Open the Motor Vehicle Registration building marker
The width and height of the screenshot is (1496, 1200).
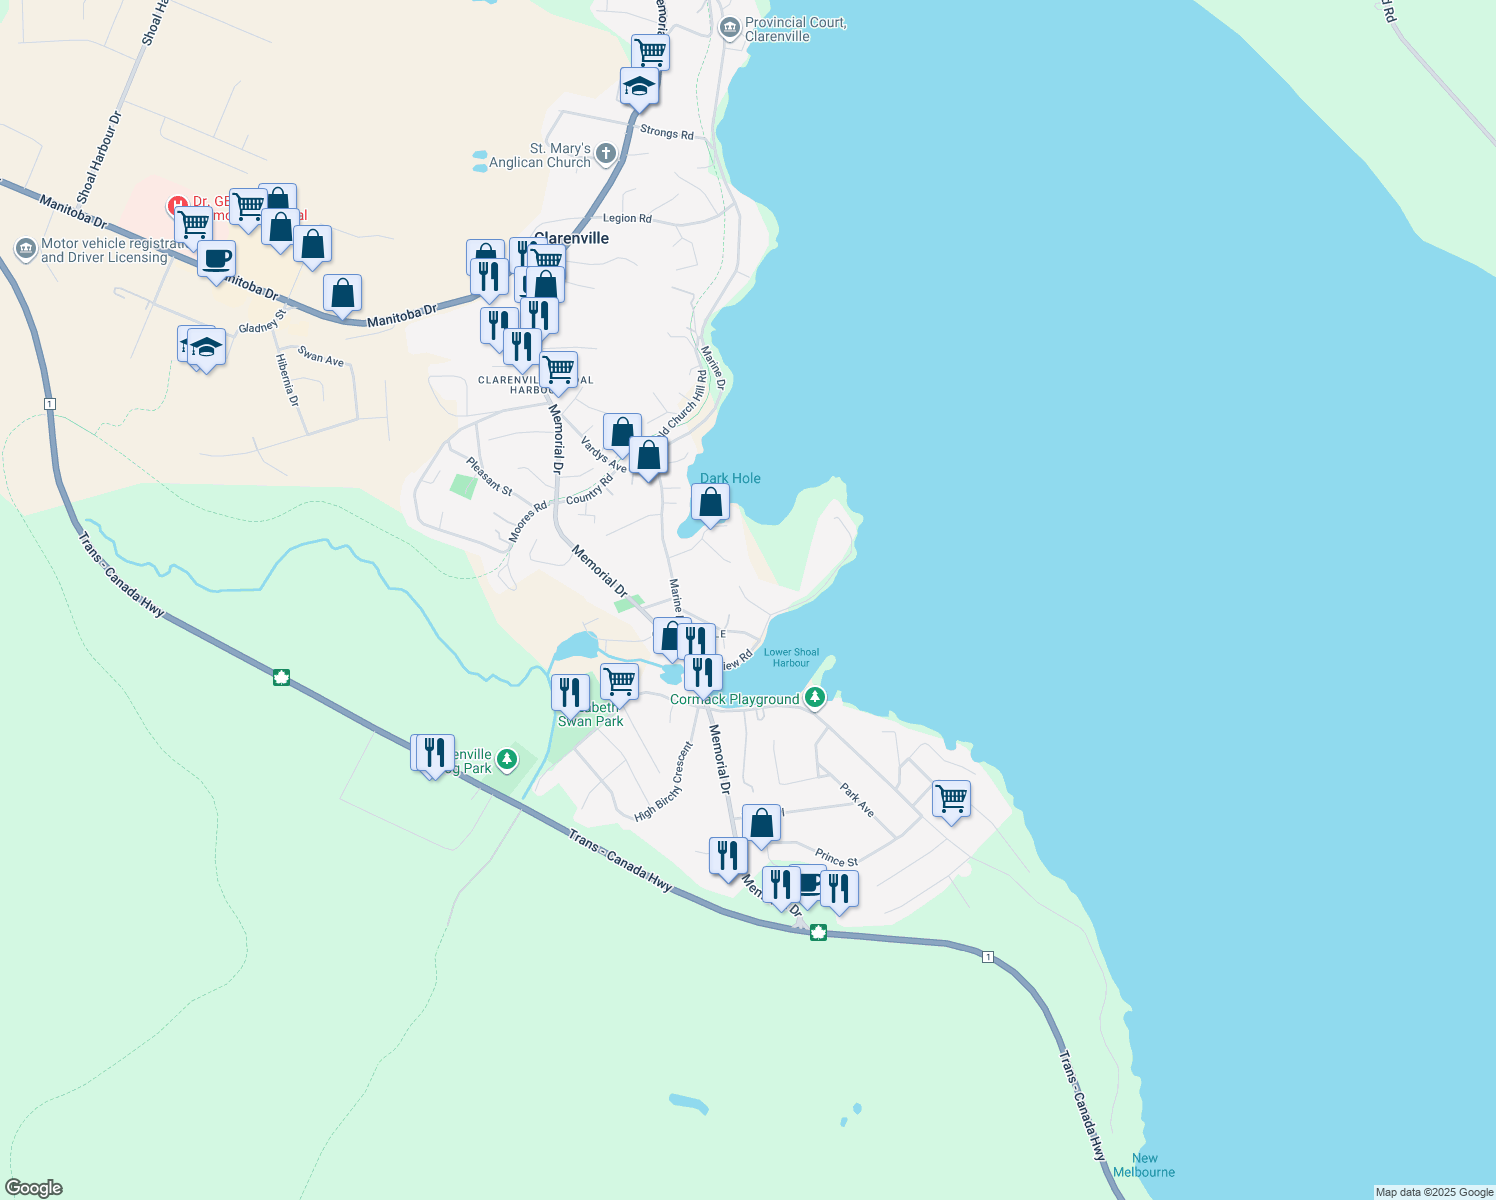pyautogui.click(x=25, y=247)
